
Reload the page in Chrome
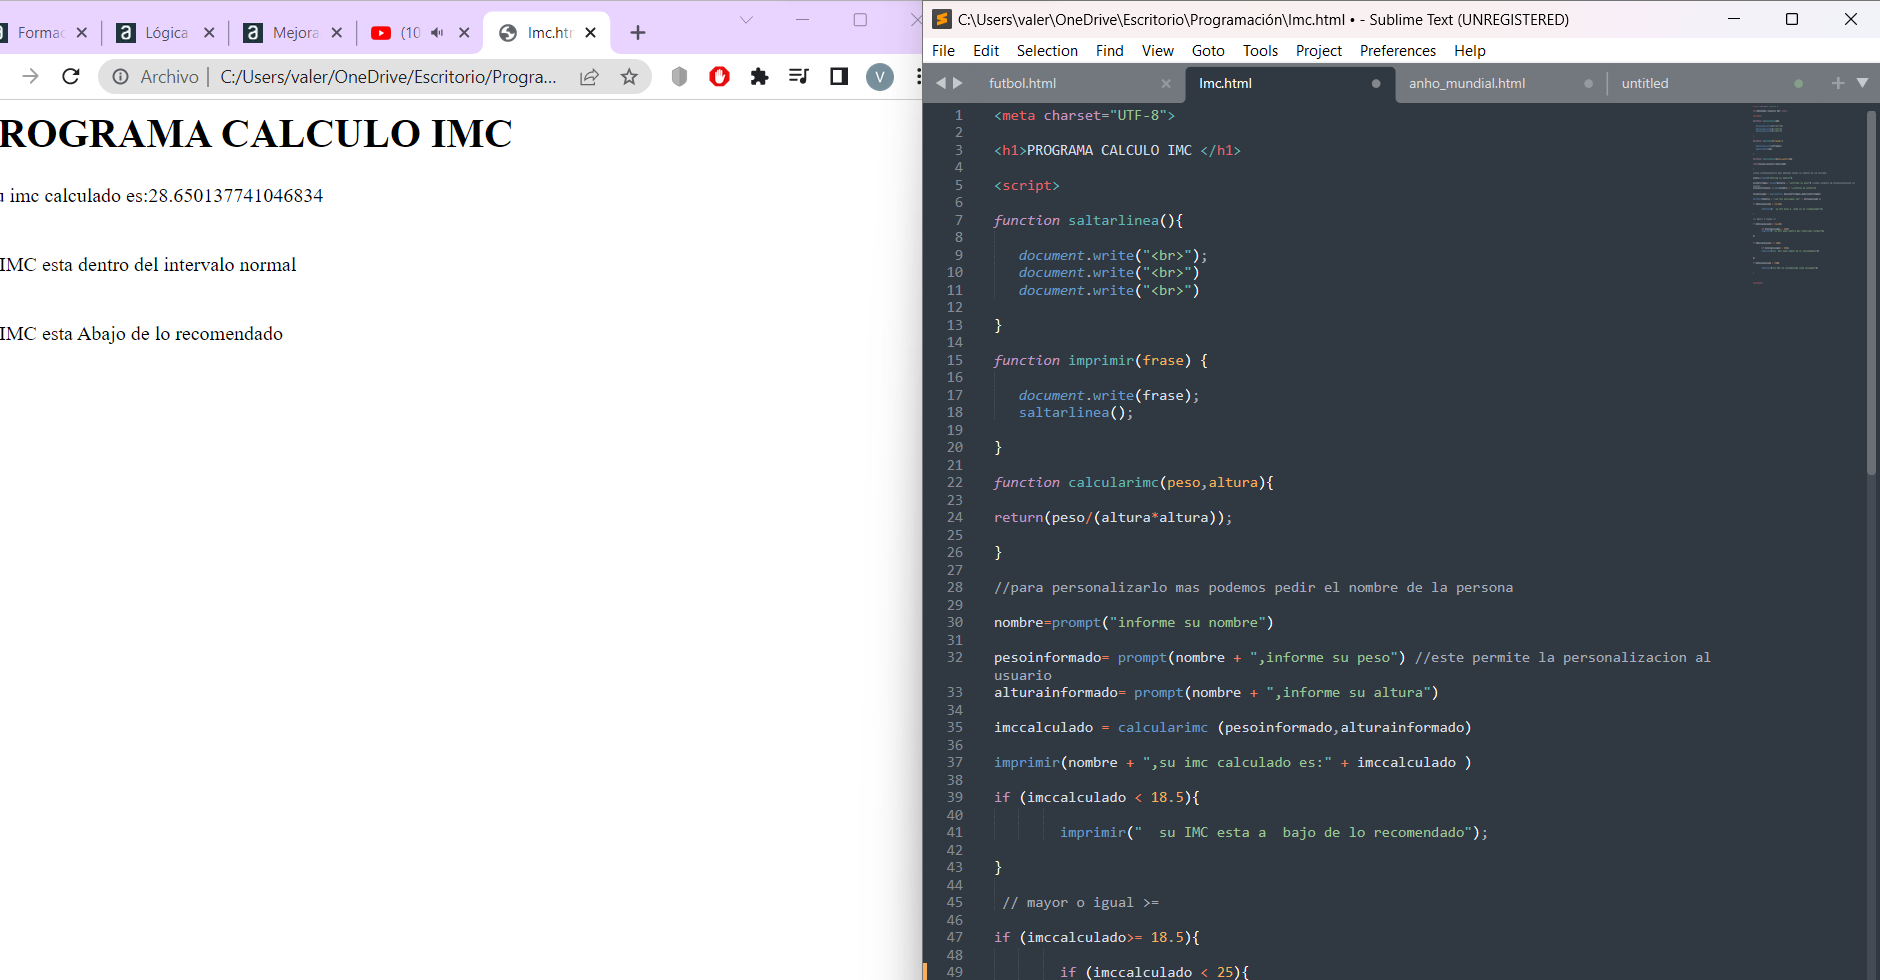click(70, 76)
